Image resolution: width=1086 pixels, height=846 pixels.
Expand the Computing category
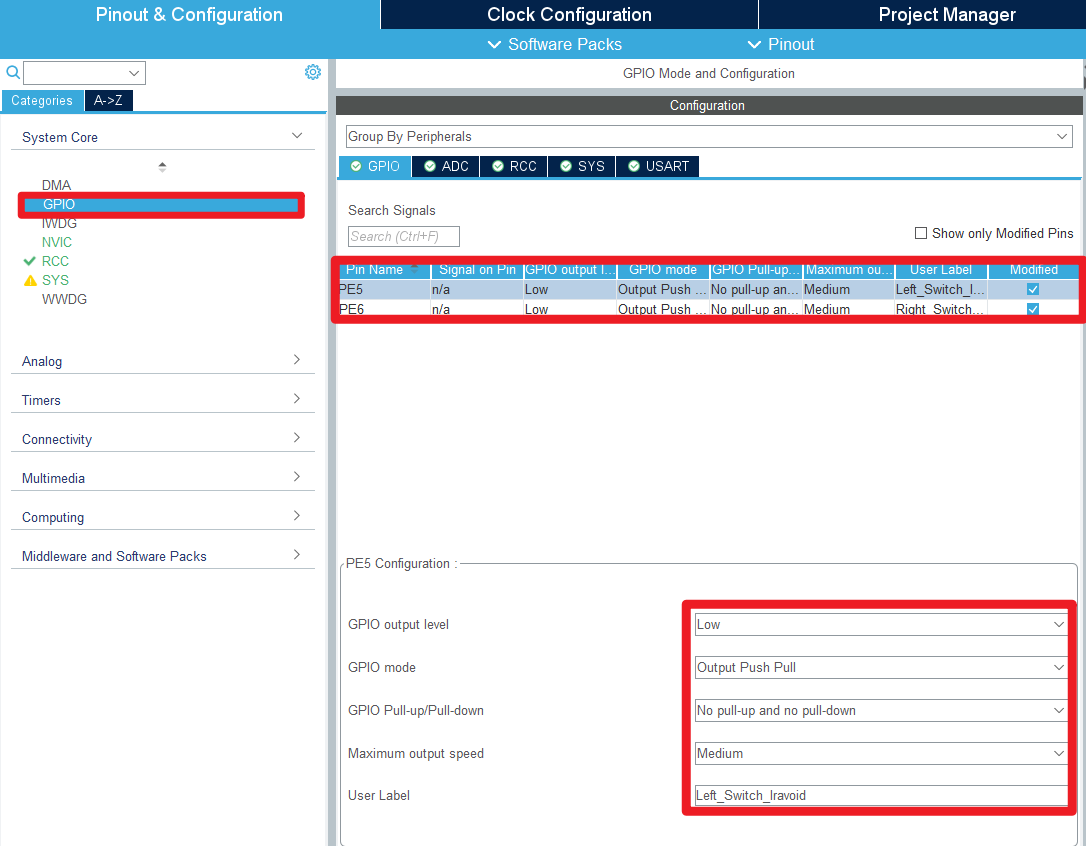coord(163,517)
